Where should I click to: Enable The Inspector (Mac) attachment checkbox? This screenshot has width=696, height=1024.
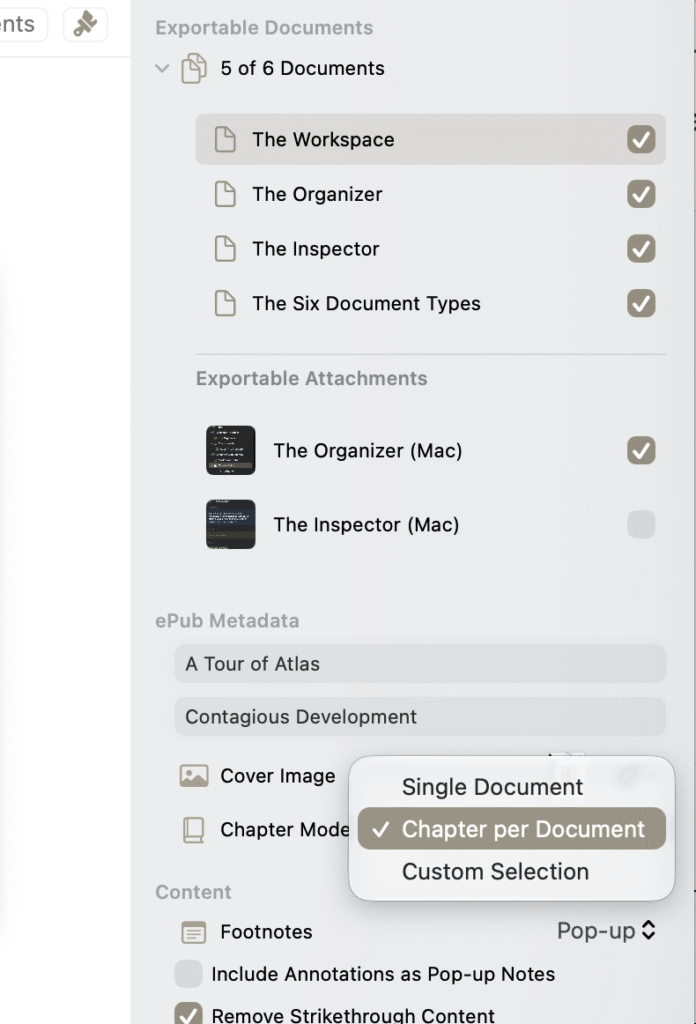point(641,524)
